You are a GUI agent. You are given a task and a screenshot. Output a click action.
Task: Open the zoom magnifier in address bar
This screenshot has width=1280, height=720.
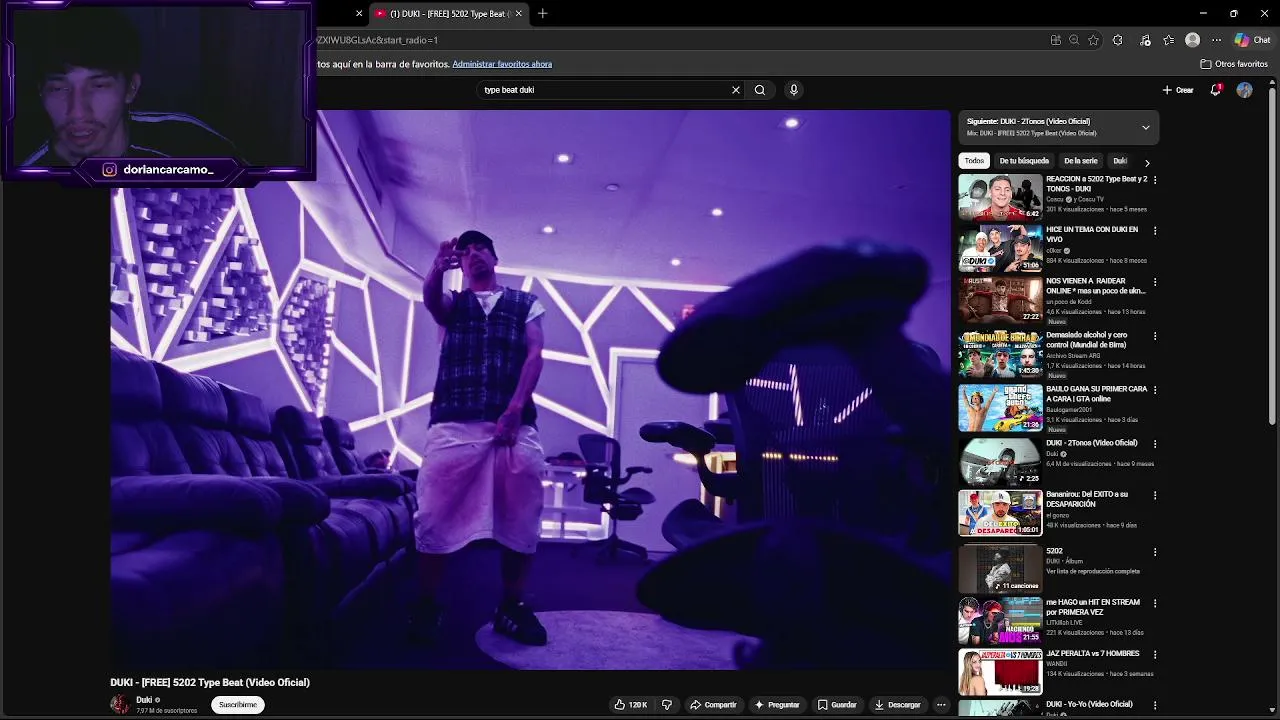tap(1074, 40)
